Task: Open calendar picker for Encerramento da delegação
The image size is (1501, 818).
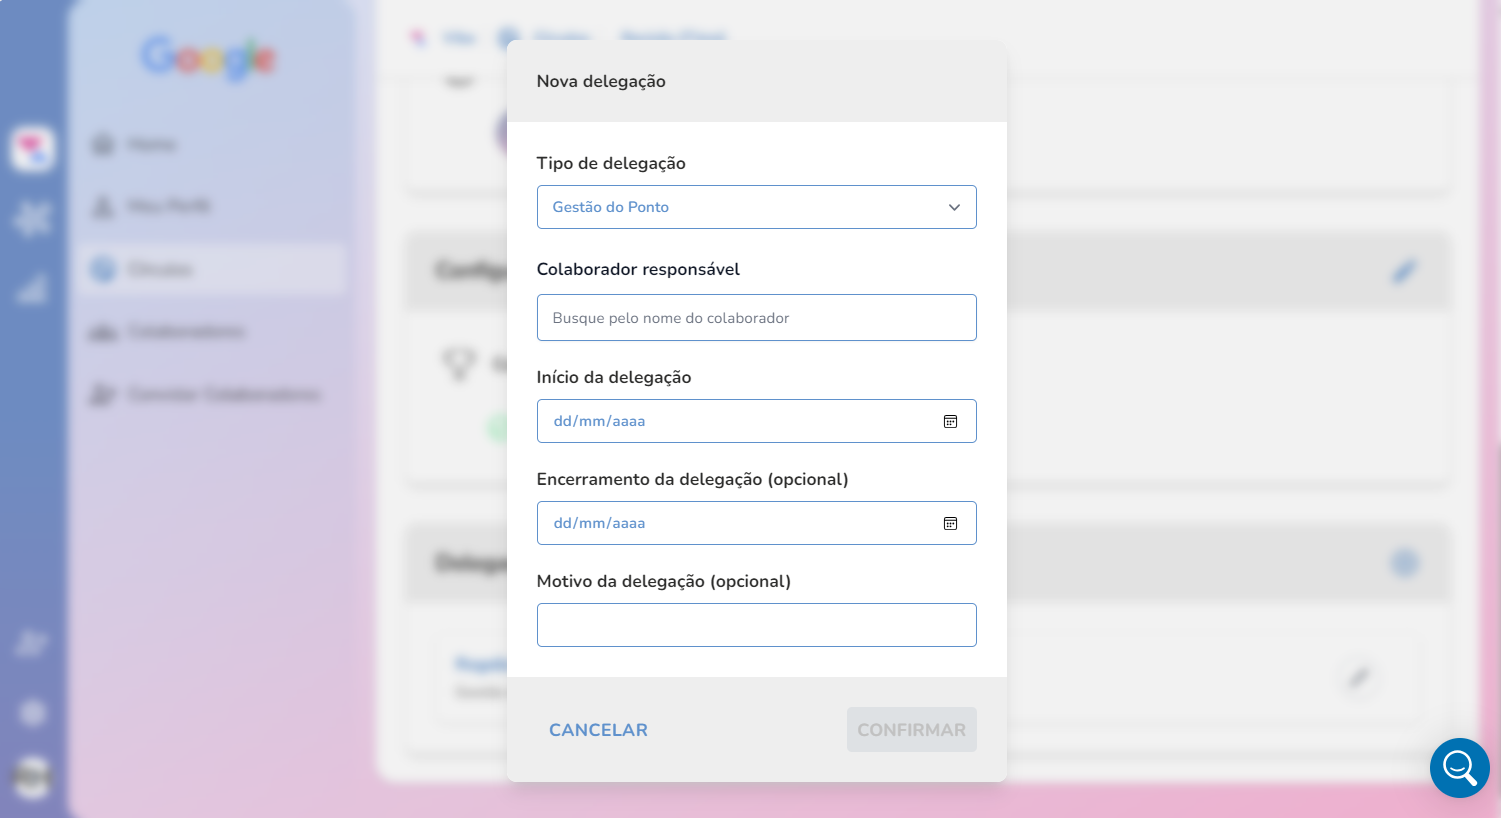Action: 950,523
